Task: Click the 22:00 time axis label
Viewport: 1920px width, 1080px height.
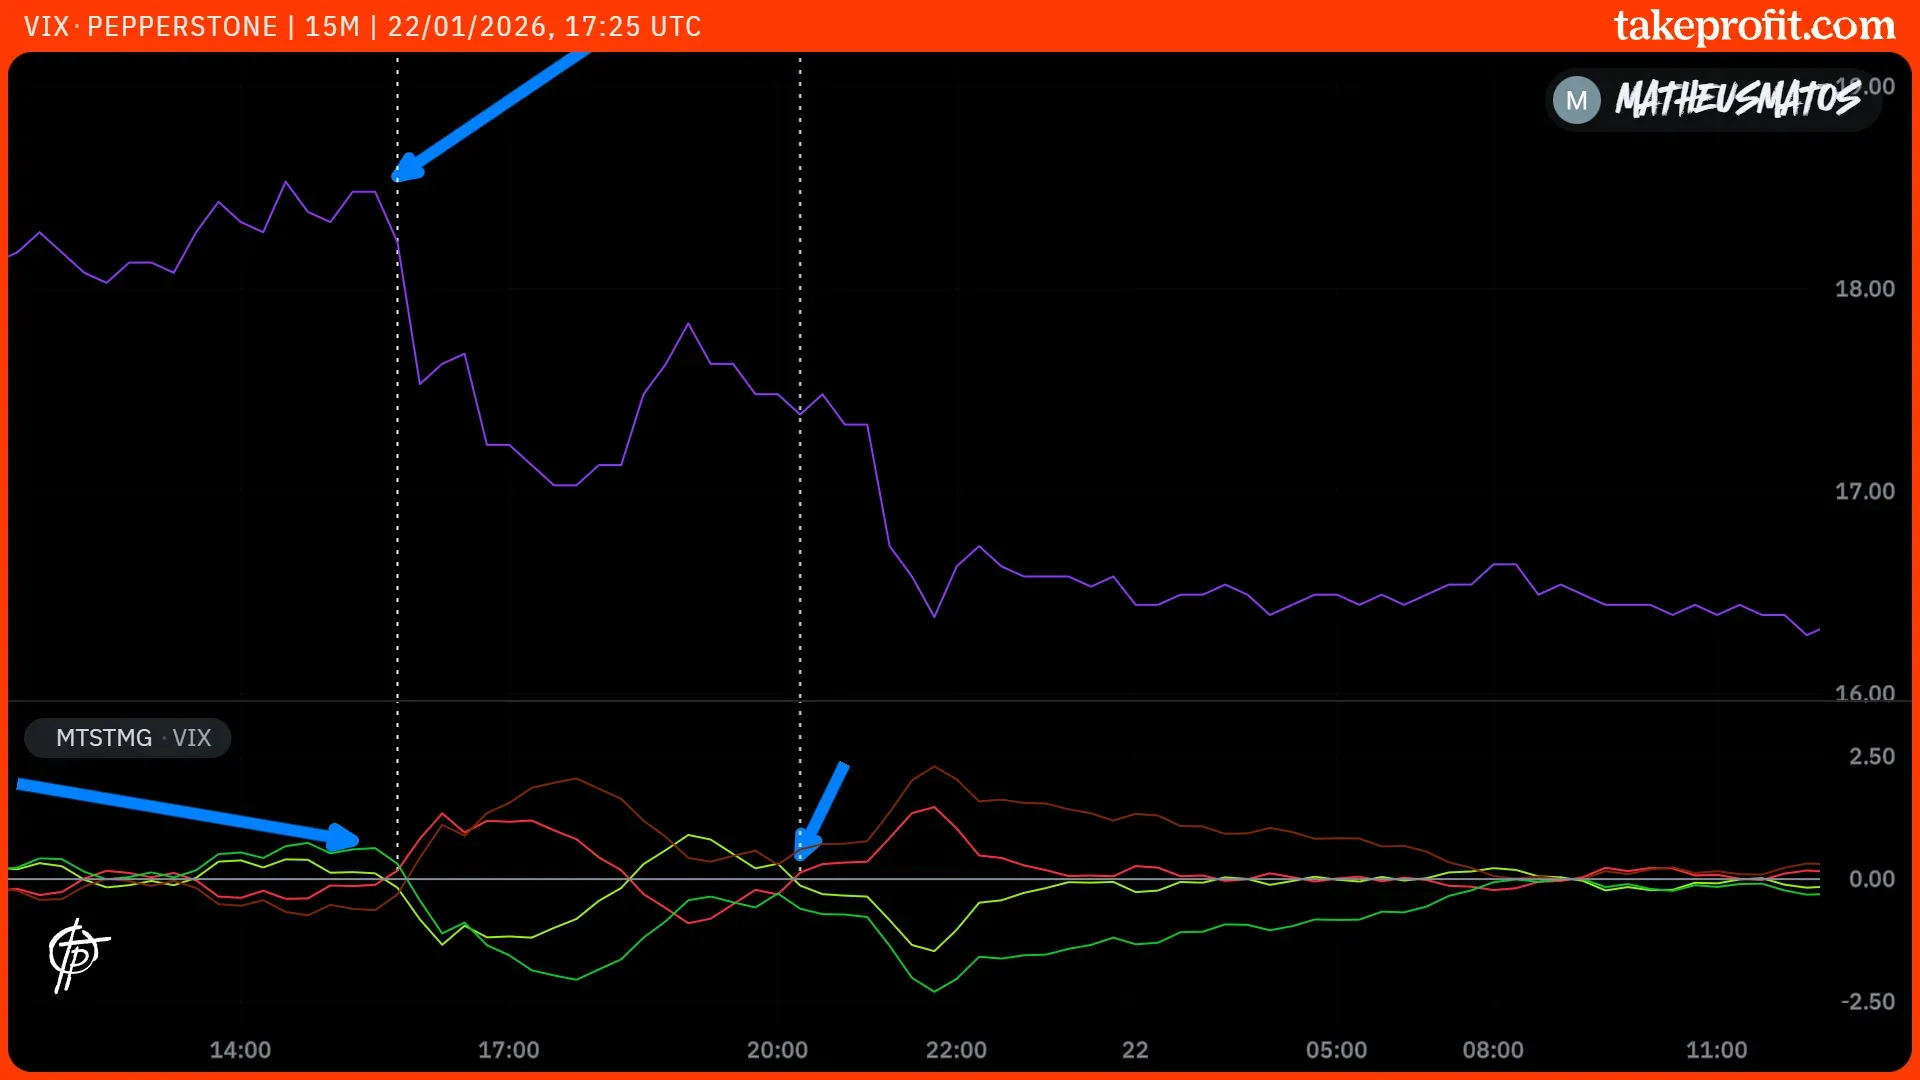Action: [x=956, y=1050]
